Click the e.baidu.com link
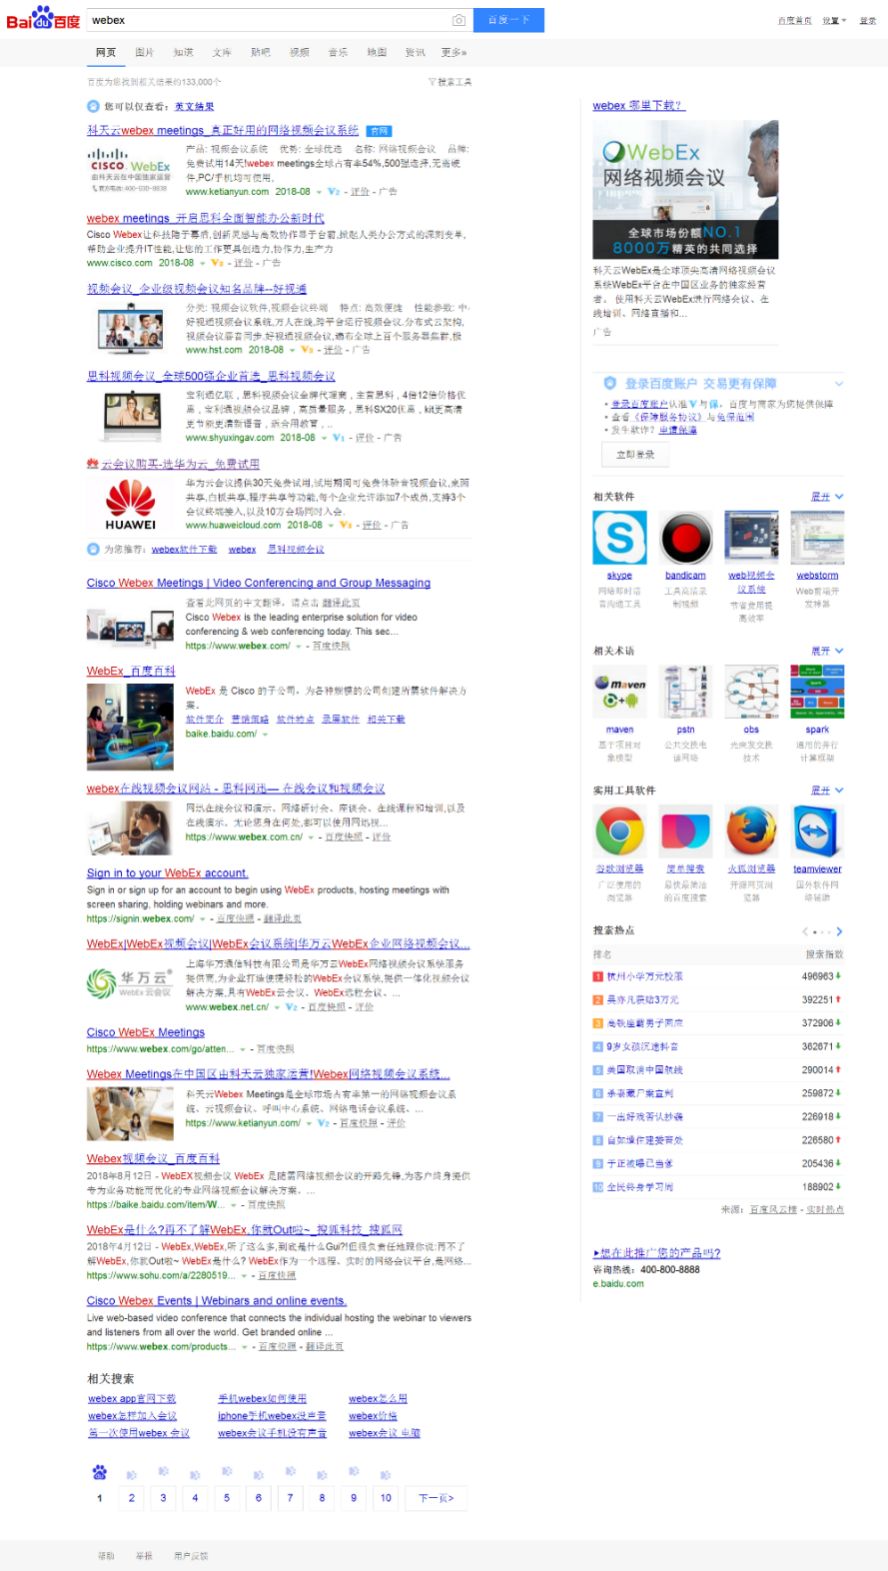This screenshot has width=888, height=1571. point(618,1283)
